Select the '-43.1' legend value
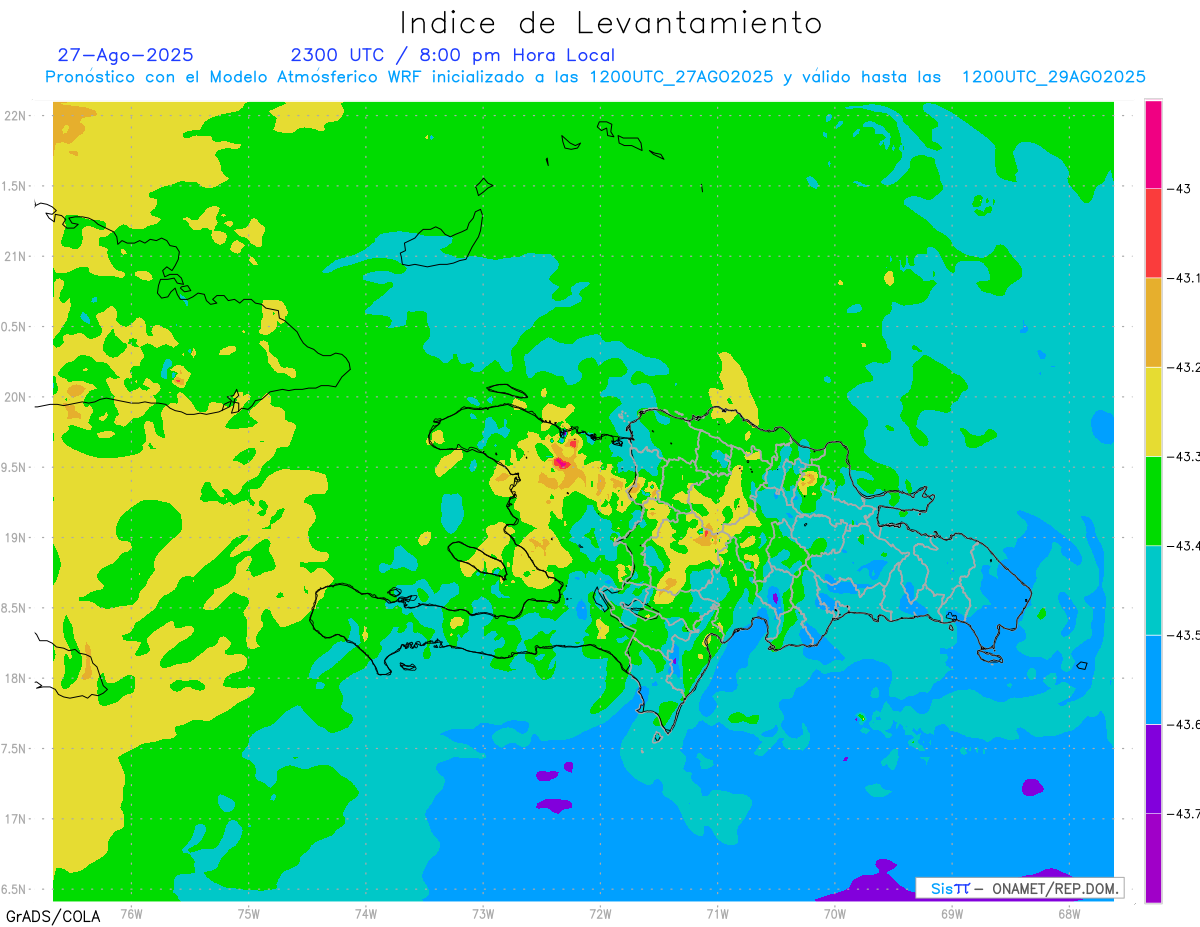This screenshot has height=927, width=1200. (1184, 278)
